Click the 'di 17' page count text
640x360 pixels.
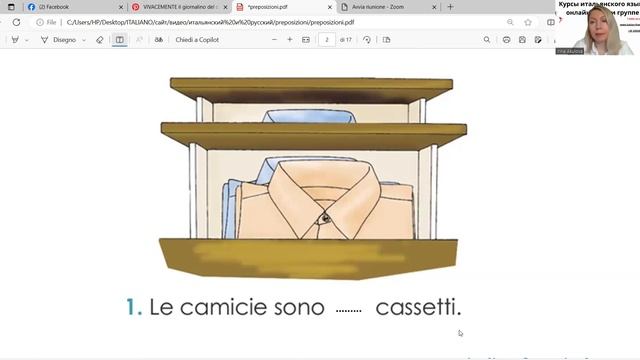pyautogui.click(x=345, y=40)
